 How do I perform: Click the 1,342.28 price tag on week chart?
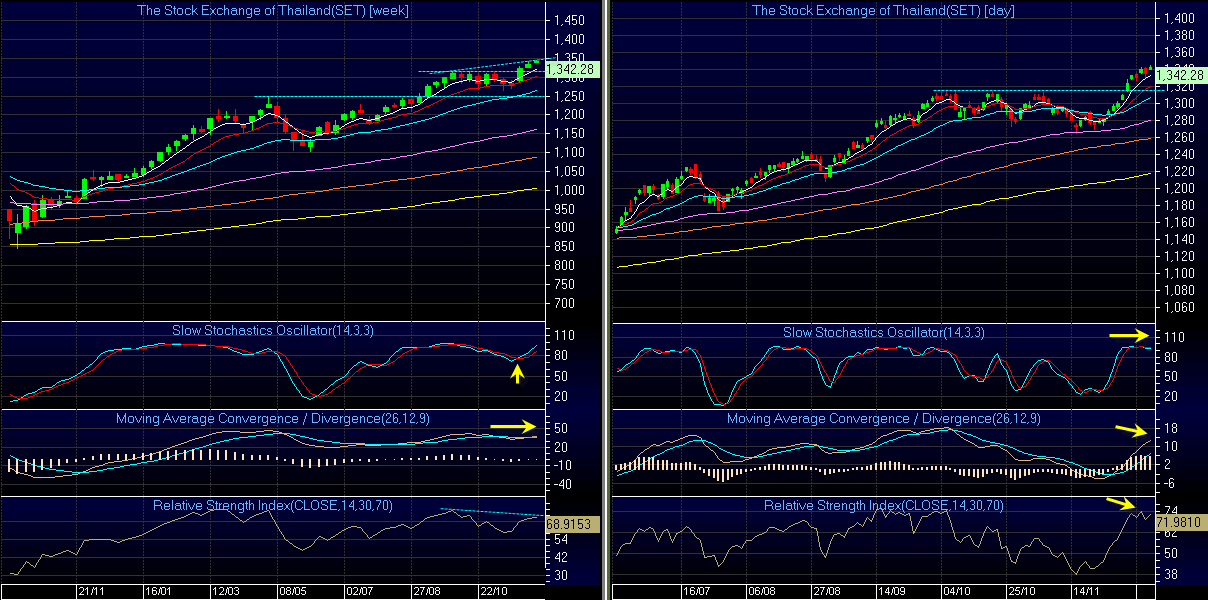571,69
